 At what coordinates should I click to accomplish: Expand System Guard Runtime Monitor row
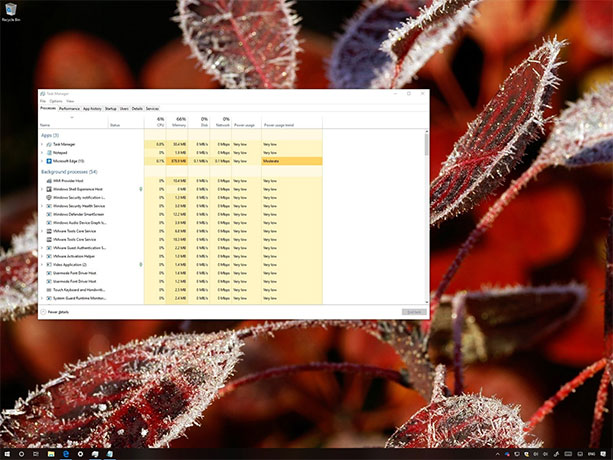(x=42, y=298)
